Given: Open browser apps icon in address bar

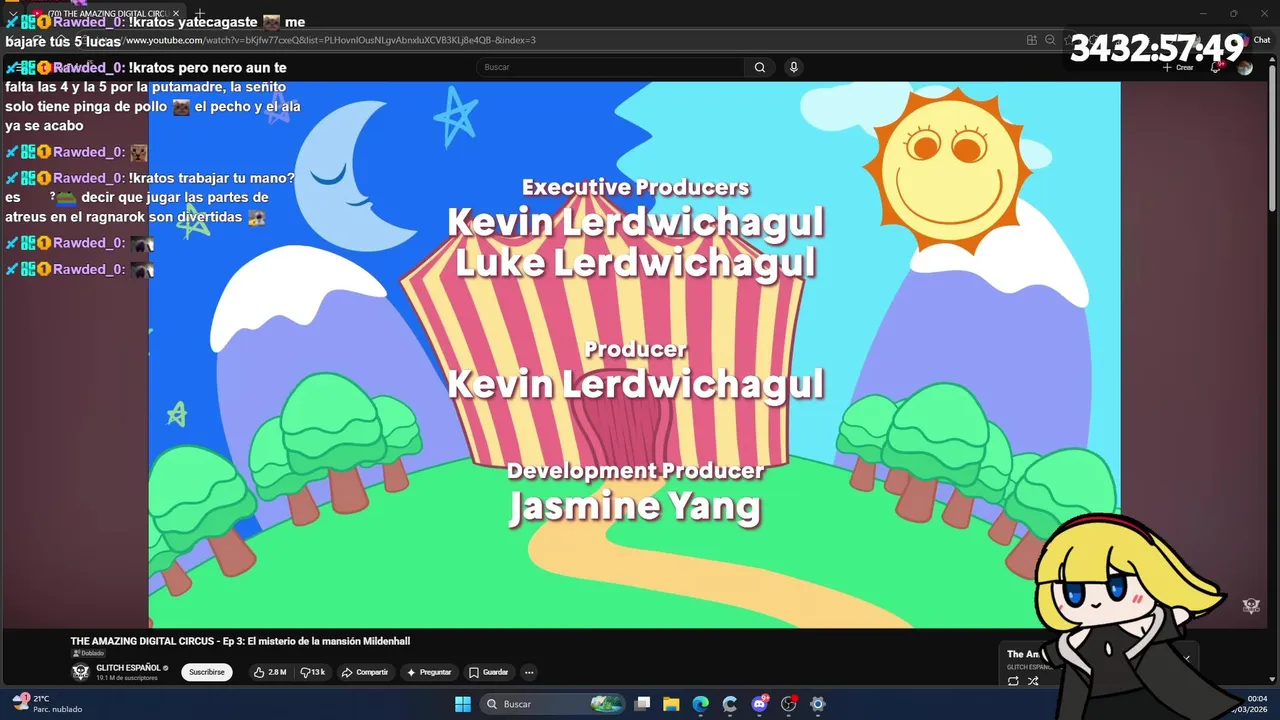Looking at the screenshot, I should click(x=1031, y=40).
